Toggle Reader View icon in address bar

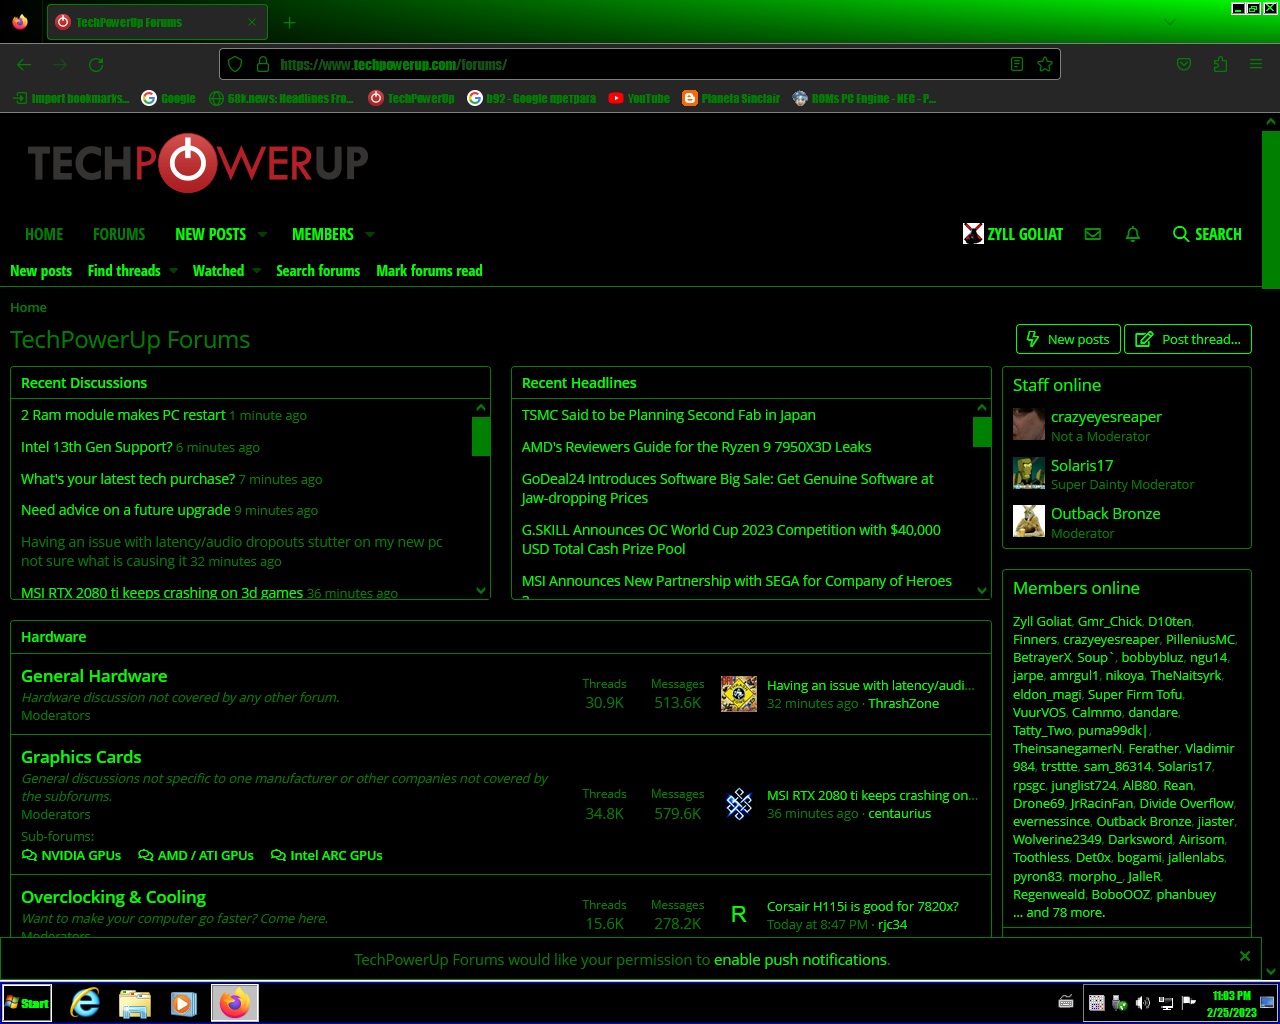(x=1017, y=64)
